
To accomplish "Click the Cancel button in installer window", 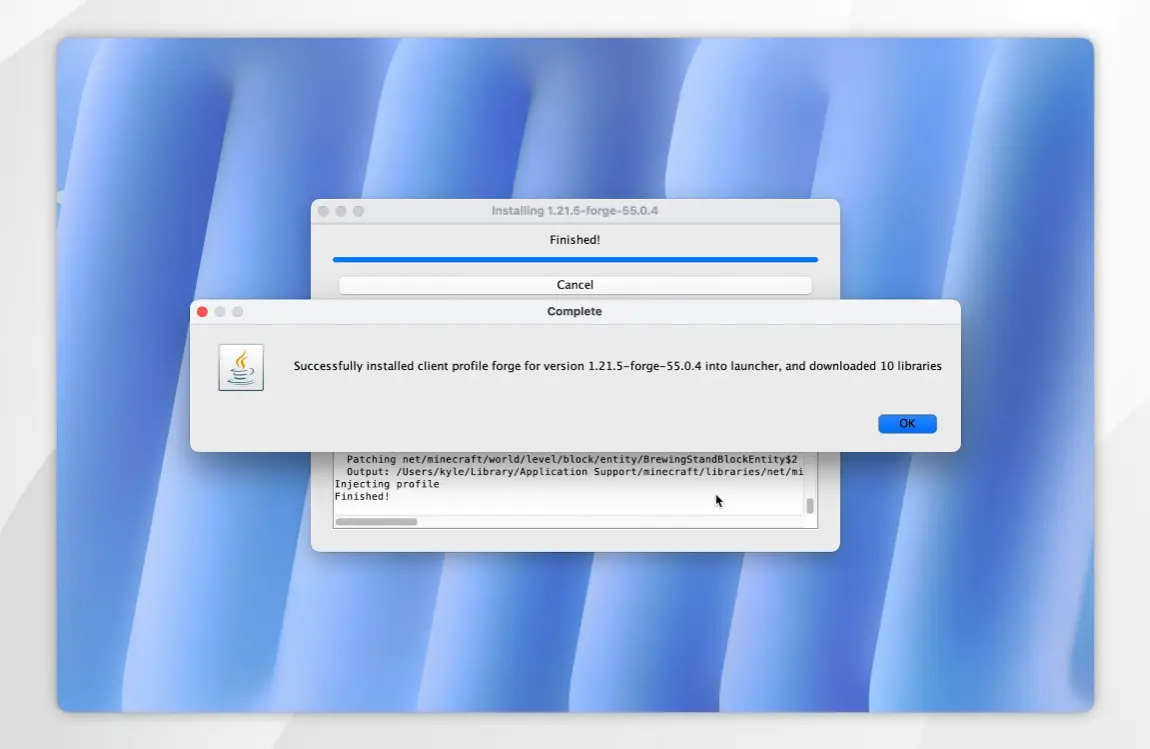I will (x=575, y=285).
